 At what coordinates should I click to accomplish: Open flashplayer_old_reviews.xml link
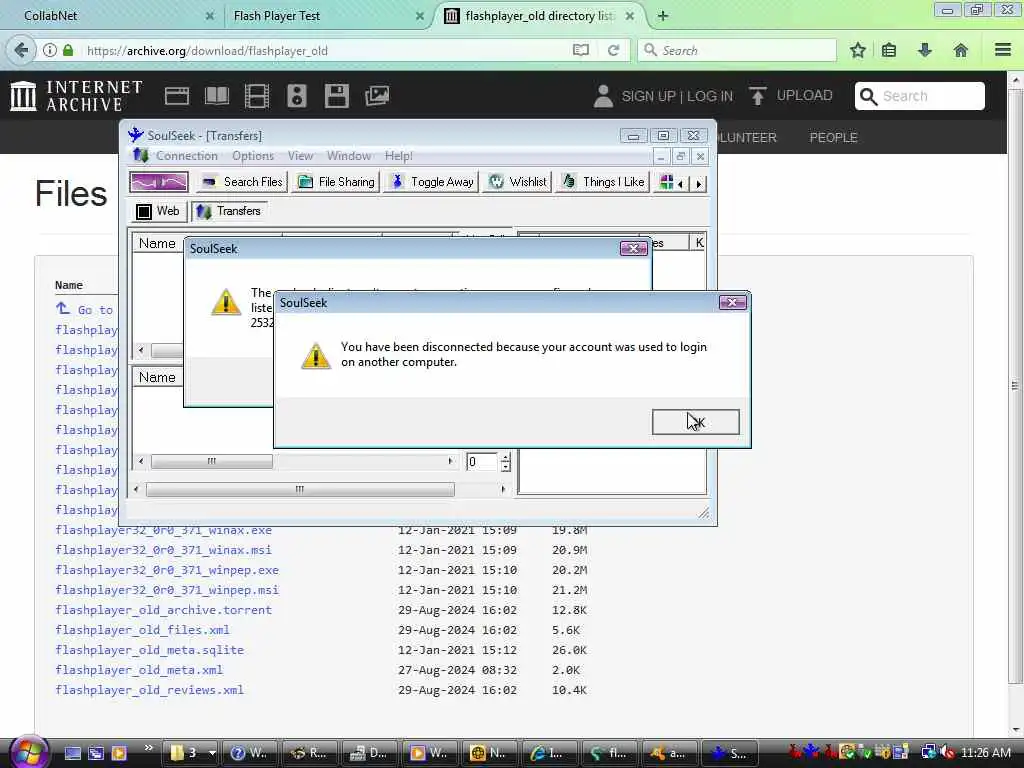[x=150, y=690]
